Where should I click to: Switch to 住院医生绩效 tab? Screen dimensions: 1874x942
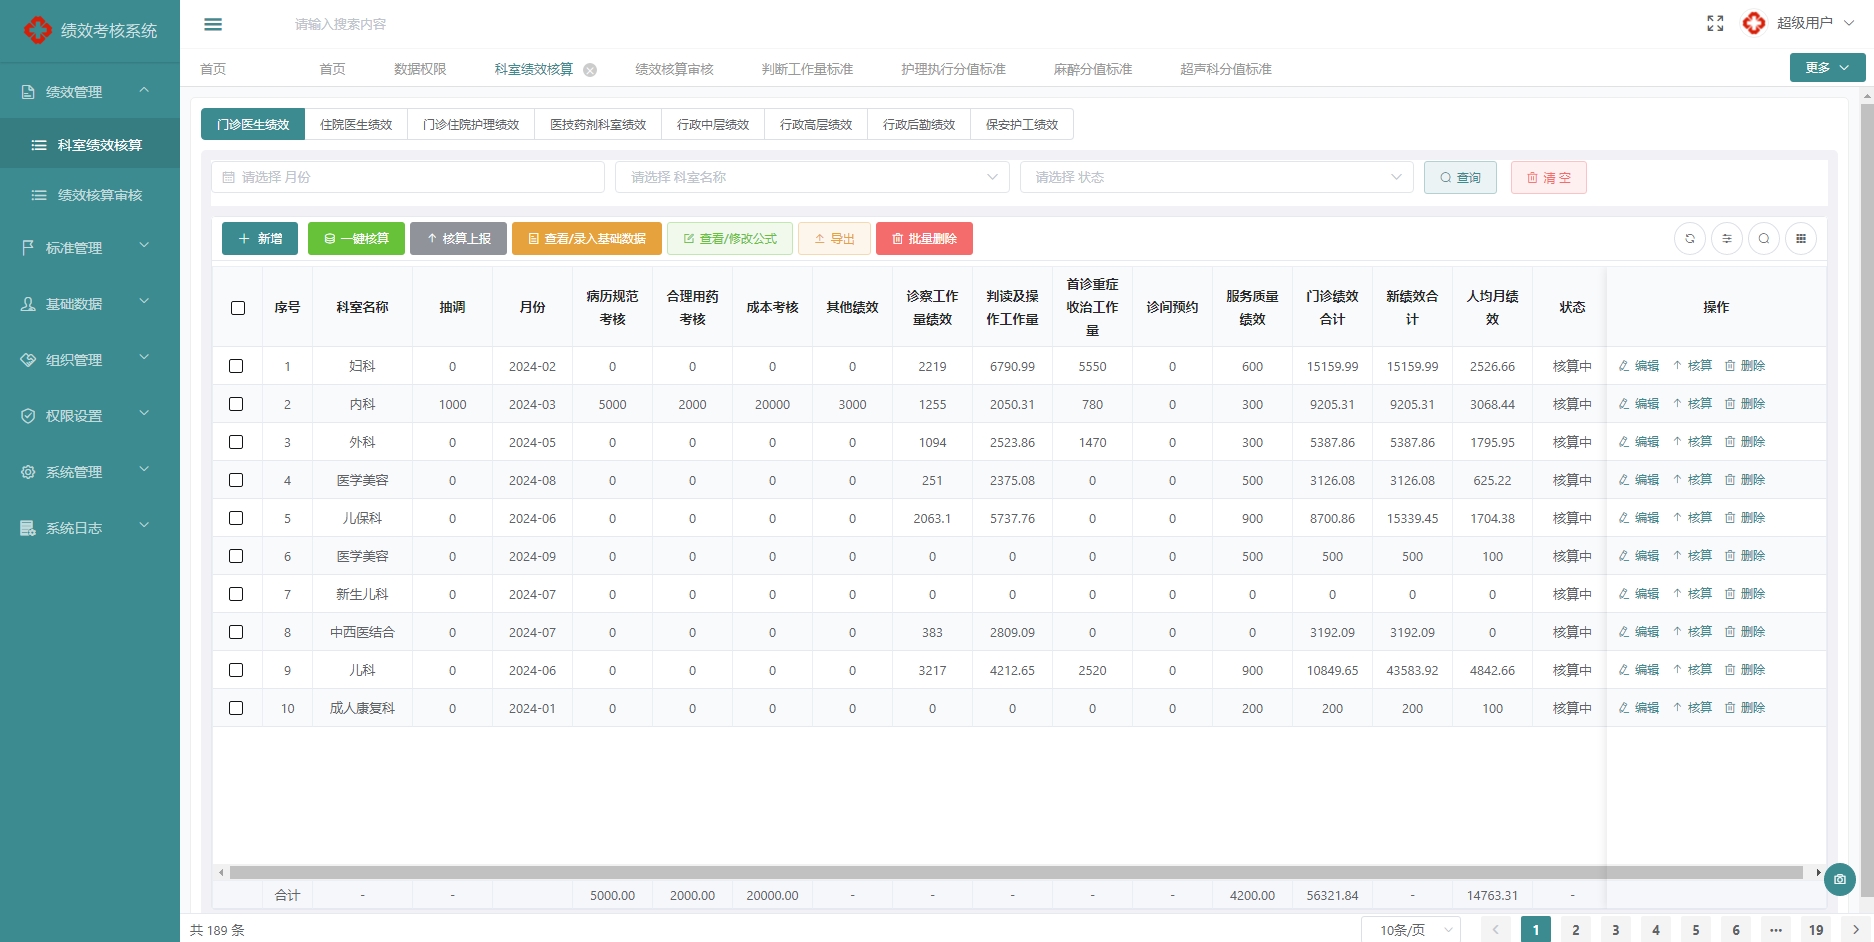[x=356, y=124]
